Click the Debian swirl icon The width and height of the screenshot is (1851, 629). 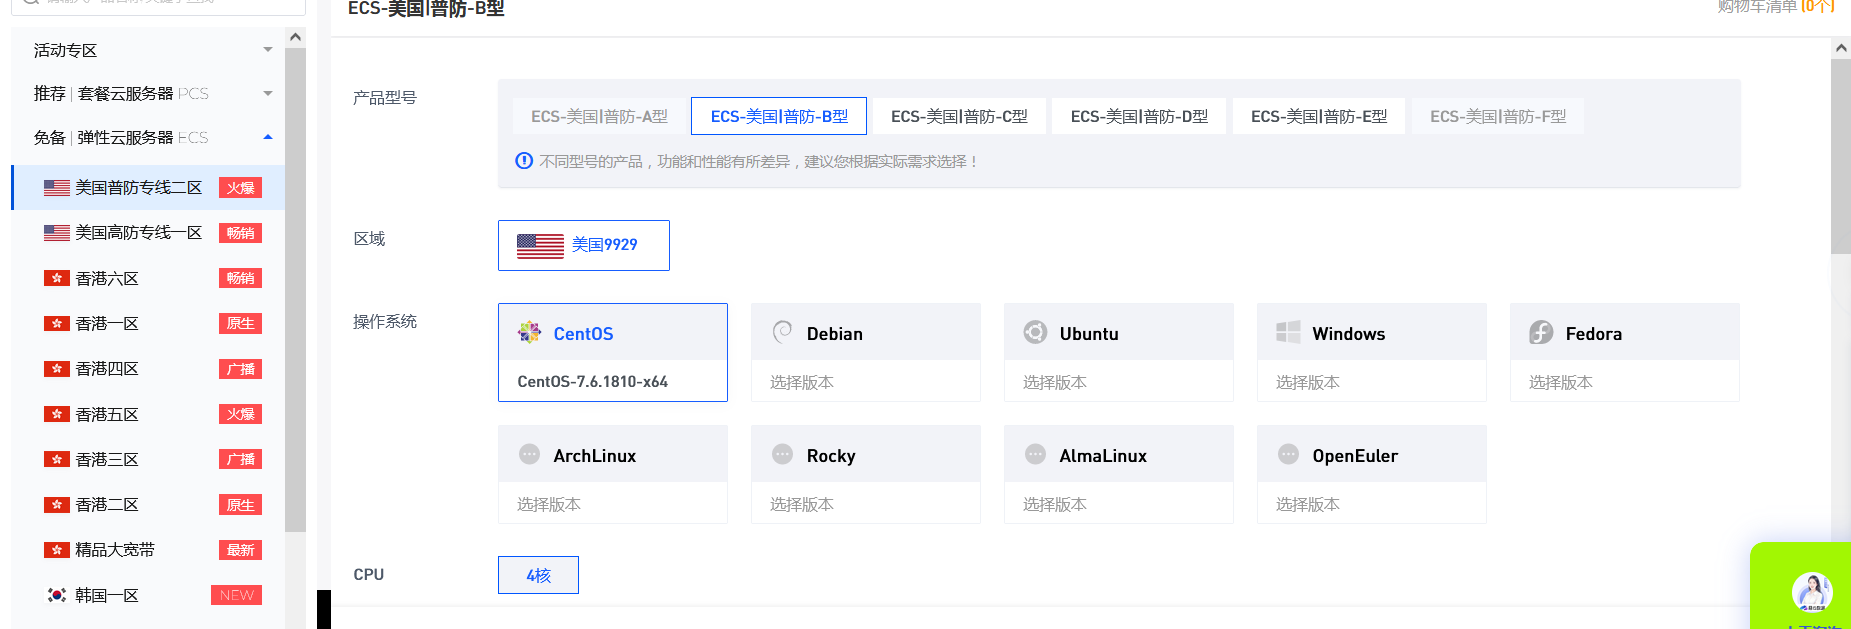point(782,332)
